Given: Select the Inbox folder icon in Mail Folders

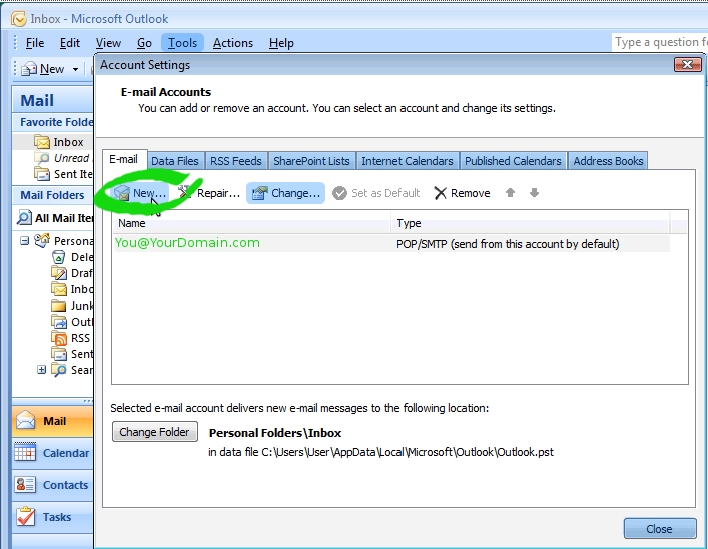Looking at the screenshot, I should [x=59, y=289].
